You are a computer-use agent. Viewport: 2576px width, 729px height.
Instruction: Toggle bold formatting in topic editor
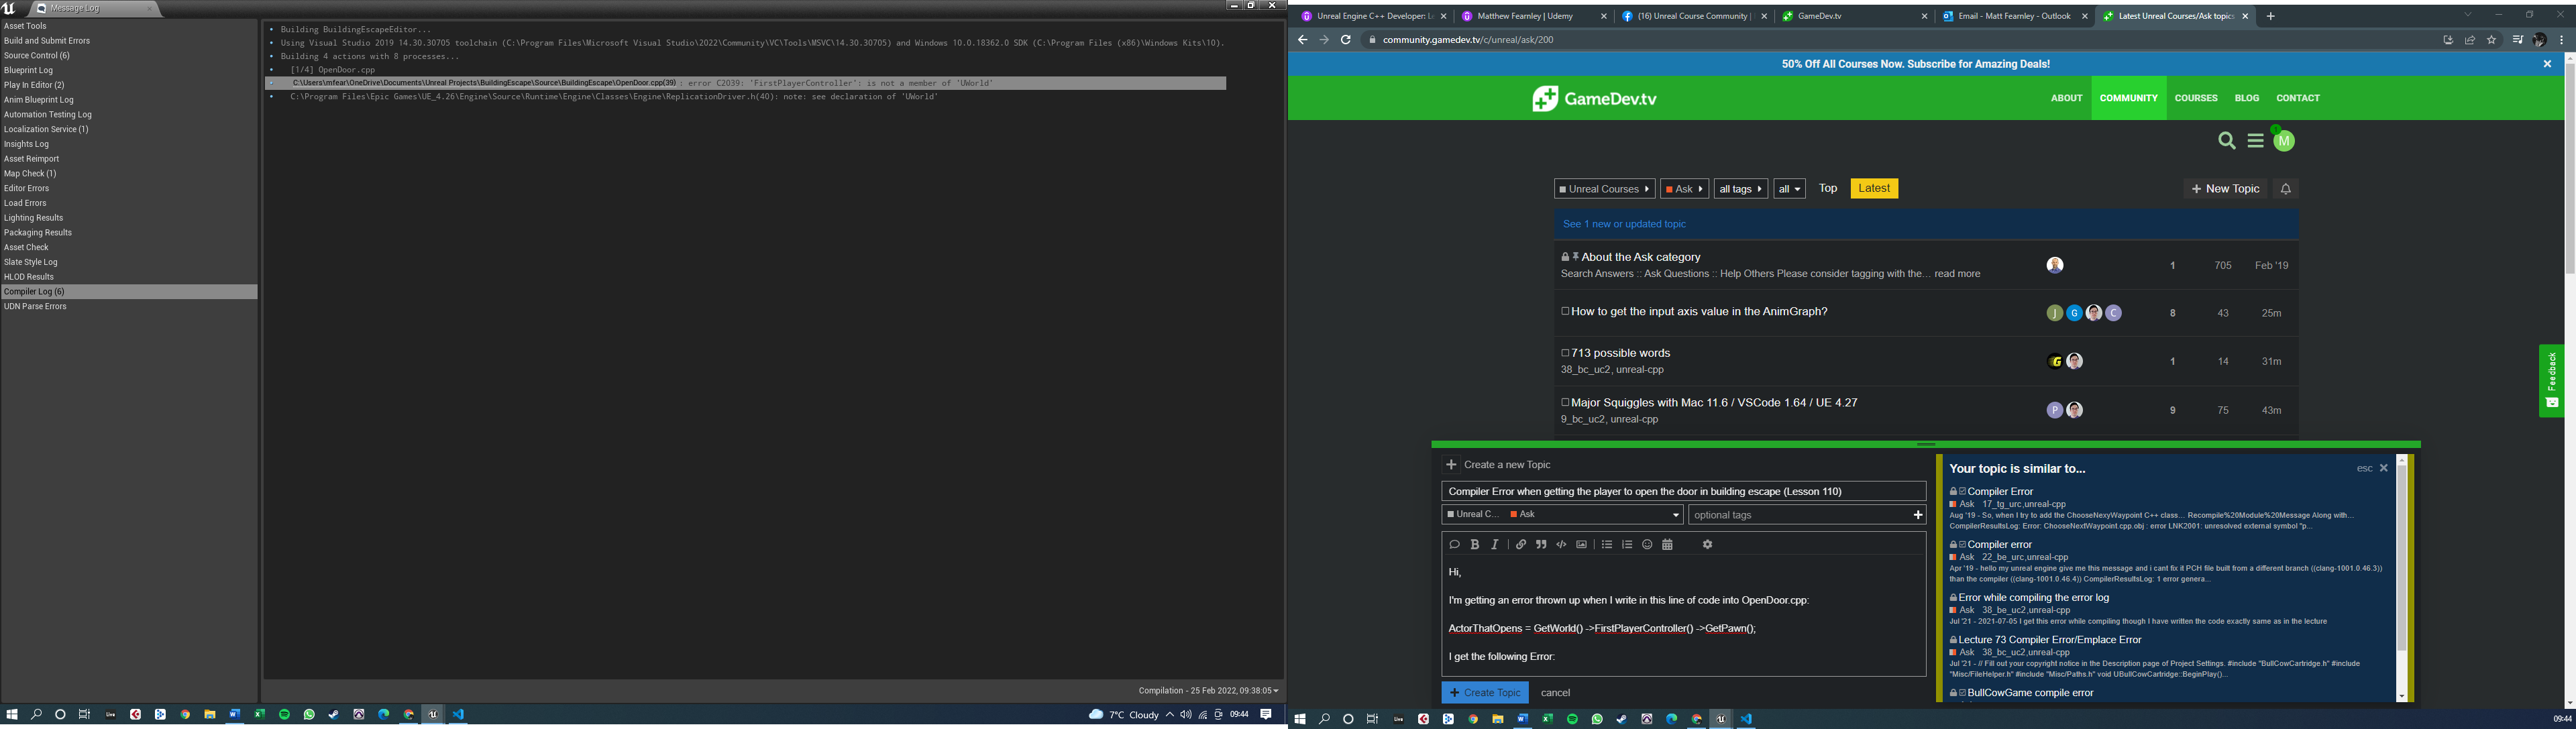pos(1474,545)
